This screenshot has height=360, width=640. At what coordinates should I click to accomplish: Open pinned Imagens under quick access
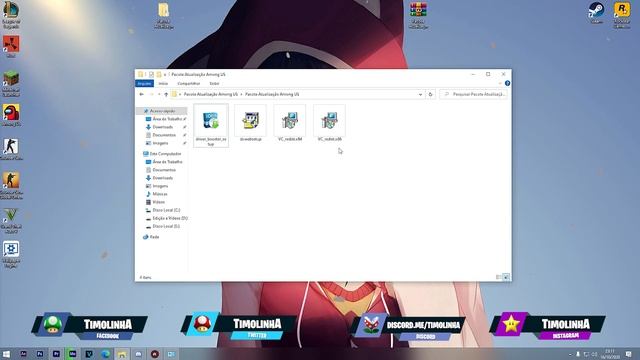(x=160, y=143)
